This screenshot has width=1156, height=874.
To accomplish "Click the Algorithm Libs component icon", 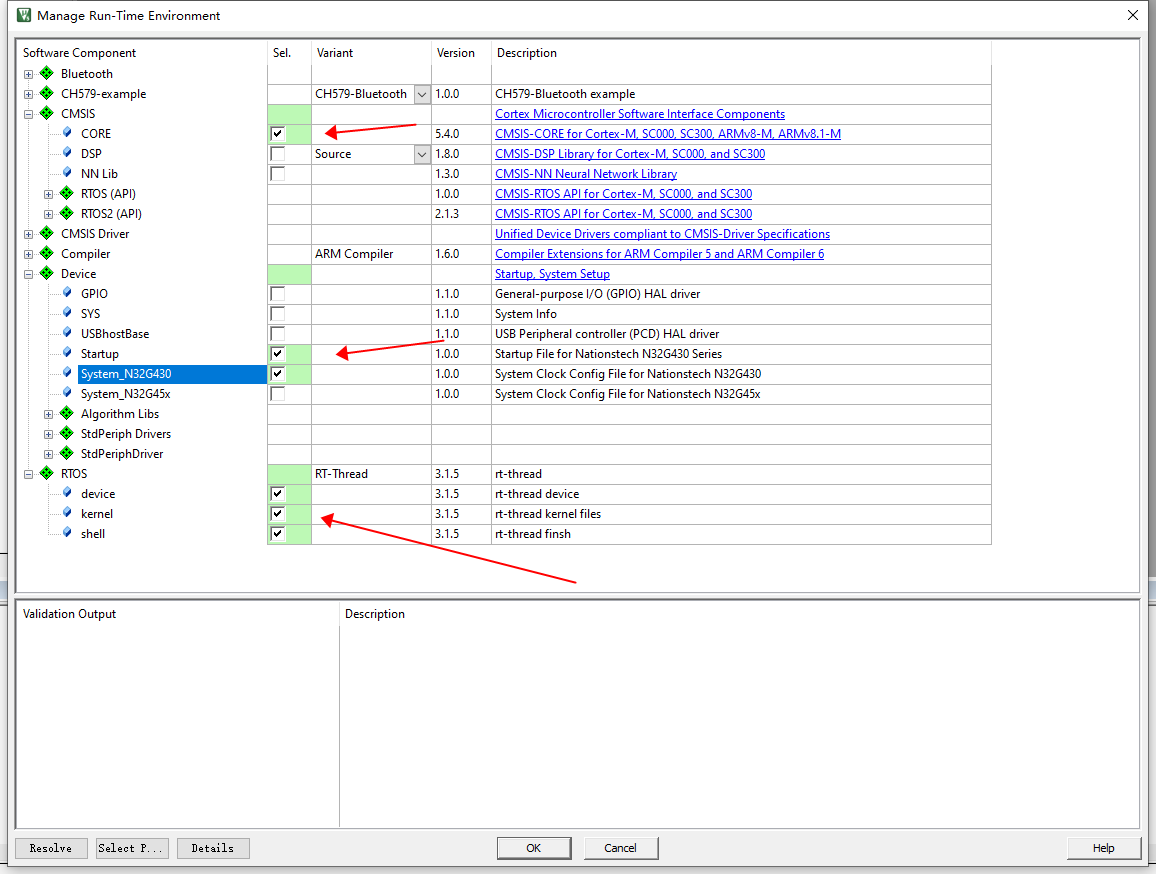I will point(67,414).
